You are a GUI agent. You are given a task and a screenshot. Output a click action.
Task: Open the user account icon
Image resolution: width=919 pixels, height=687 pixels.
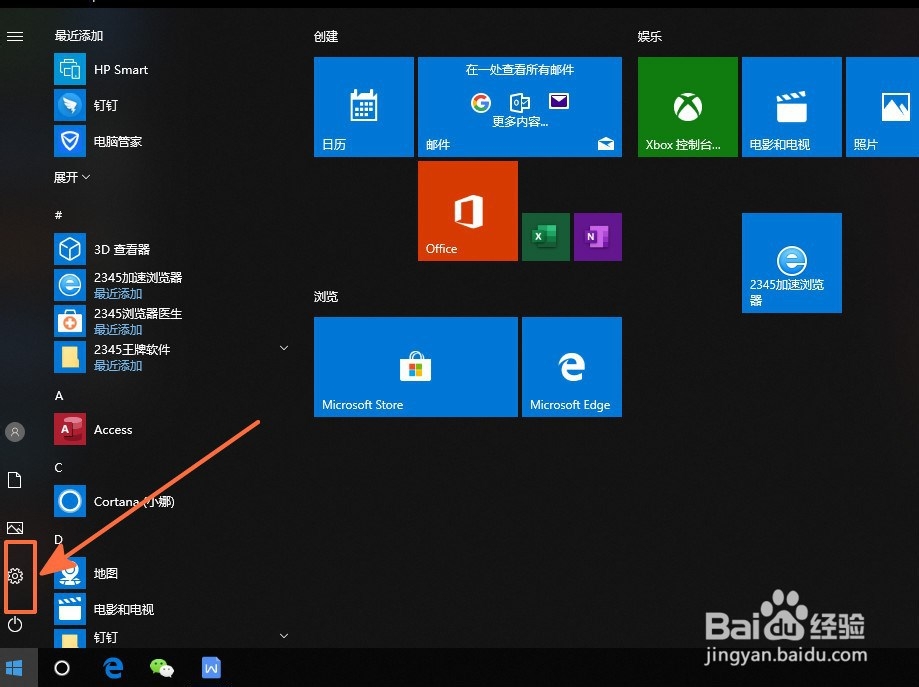(15, 432)
